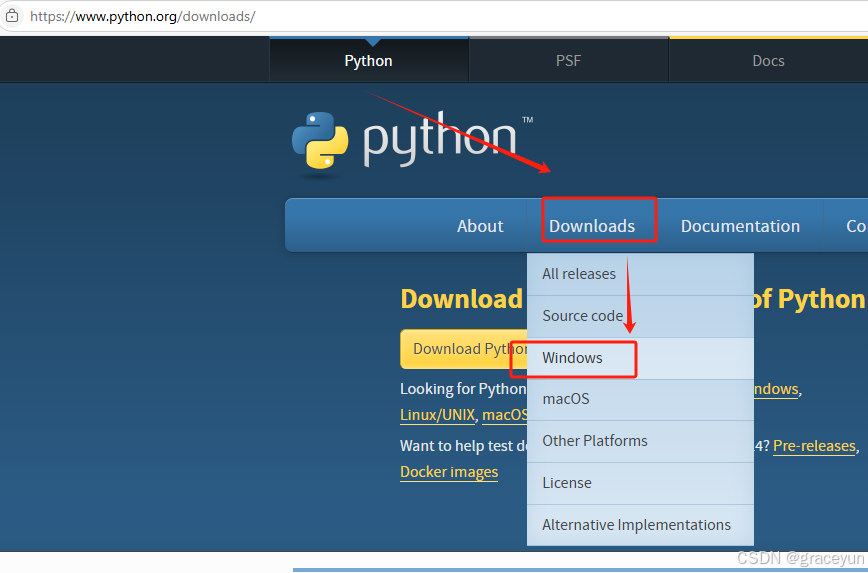868x573 pixels.
Task: Choose All releases from Downloads menu
Action: tap(640, 274)
